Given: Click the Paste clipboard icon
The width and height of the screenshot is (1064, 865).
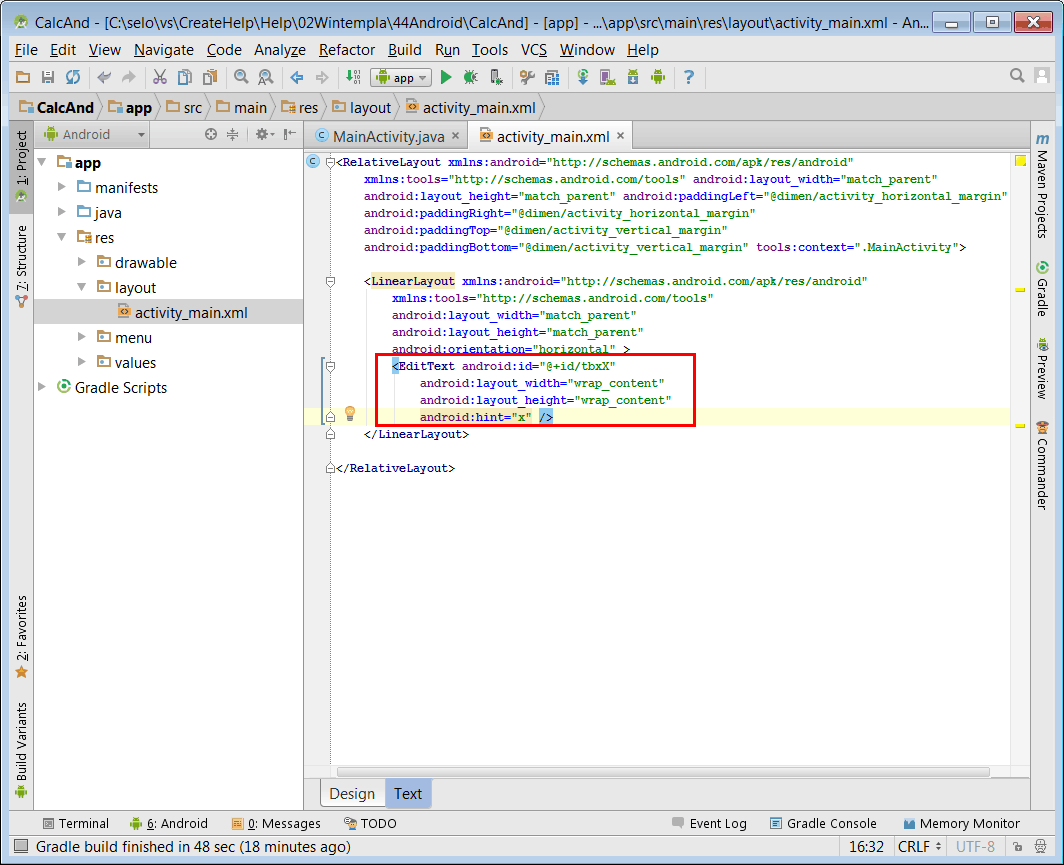Looking at the screenshot, I should click(210, 77).
